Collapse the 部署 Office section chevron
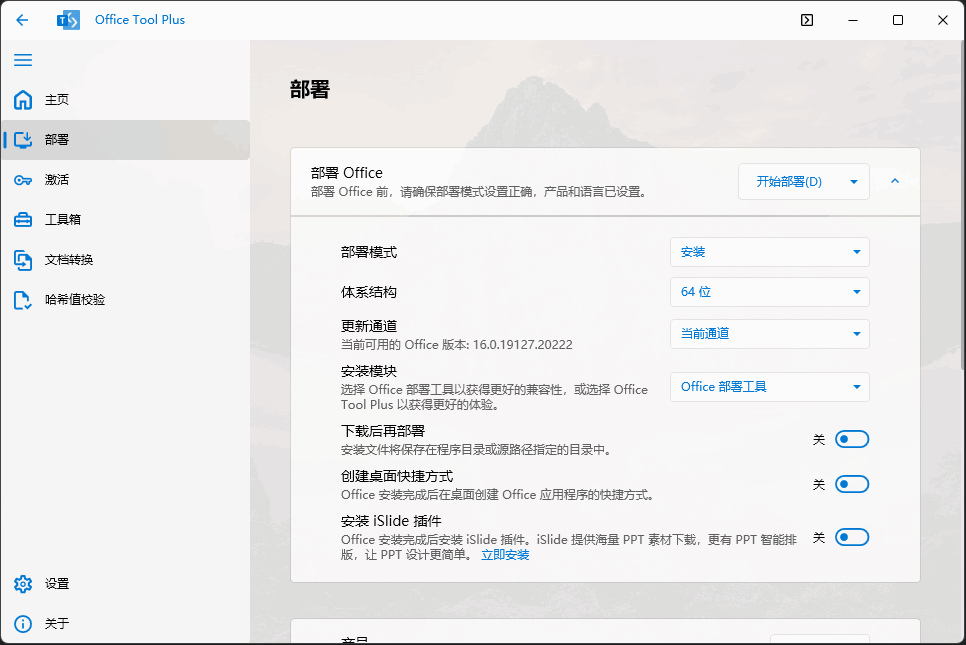Screen dimensions: 966x645 coord(895,181)
